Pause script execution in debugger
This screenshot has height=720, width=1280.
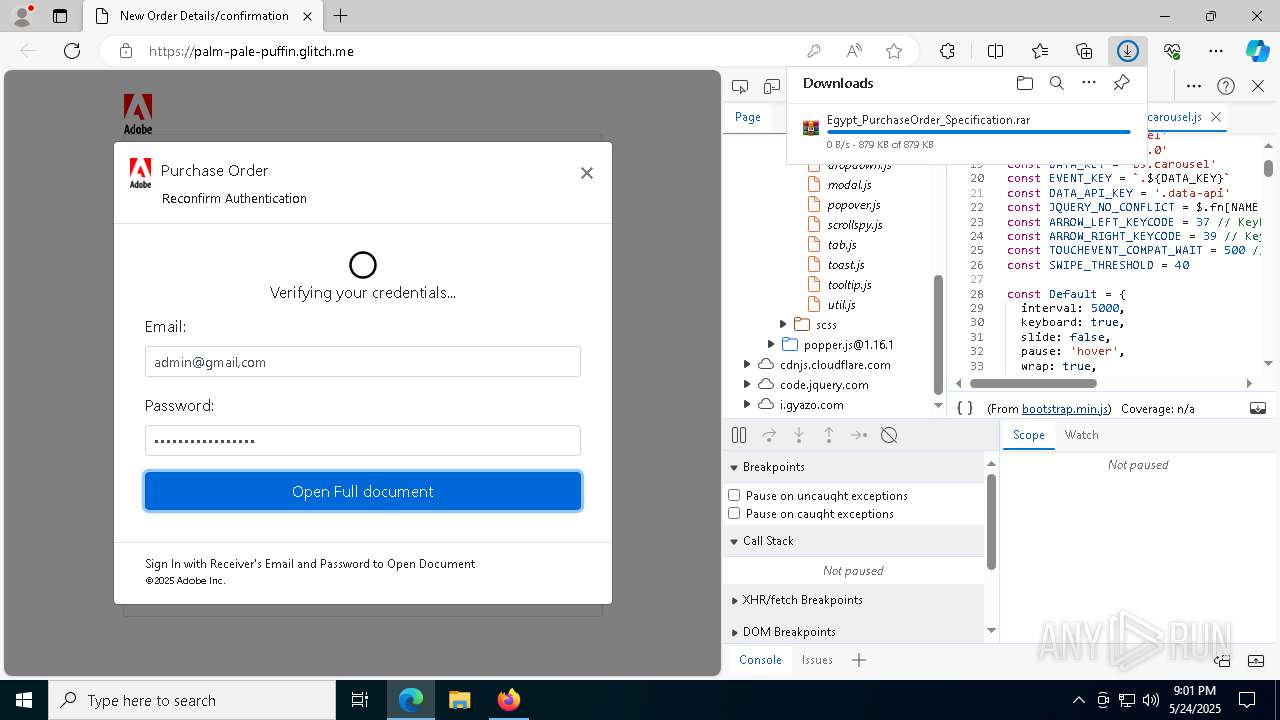coord(739,435)
